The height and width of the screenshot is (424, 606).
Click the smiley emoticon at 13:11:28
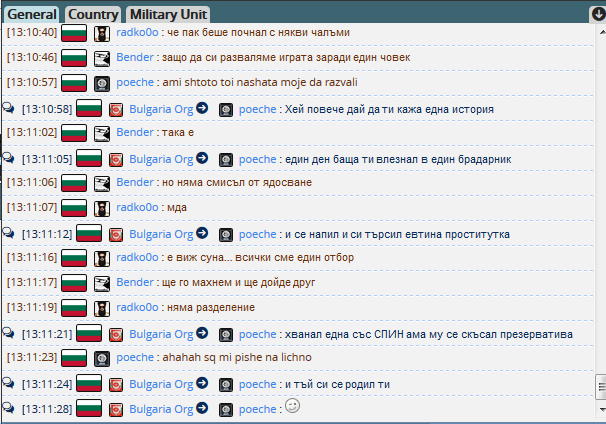tap(292, 406)
